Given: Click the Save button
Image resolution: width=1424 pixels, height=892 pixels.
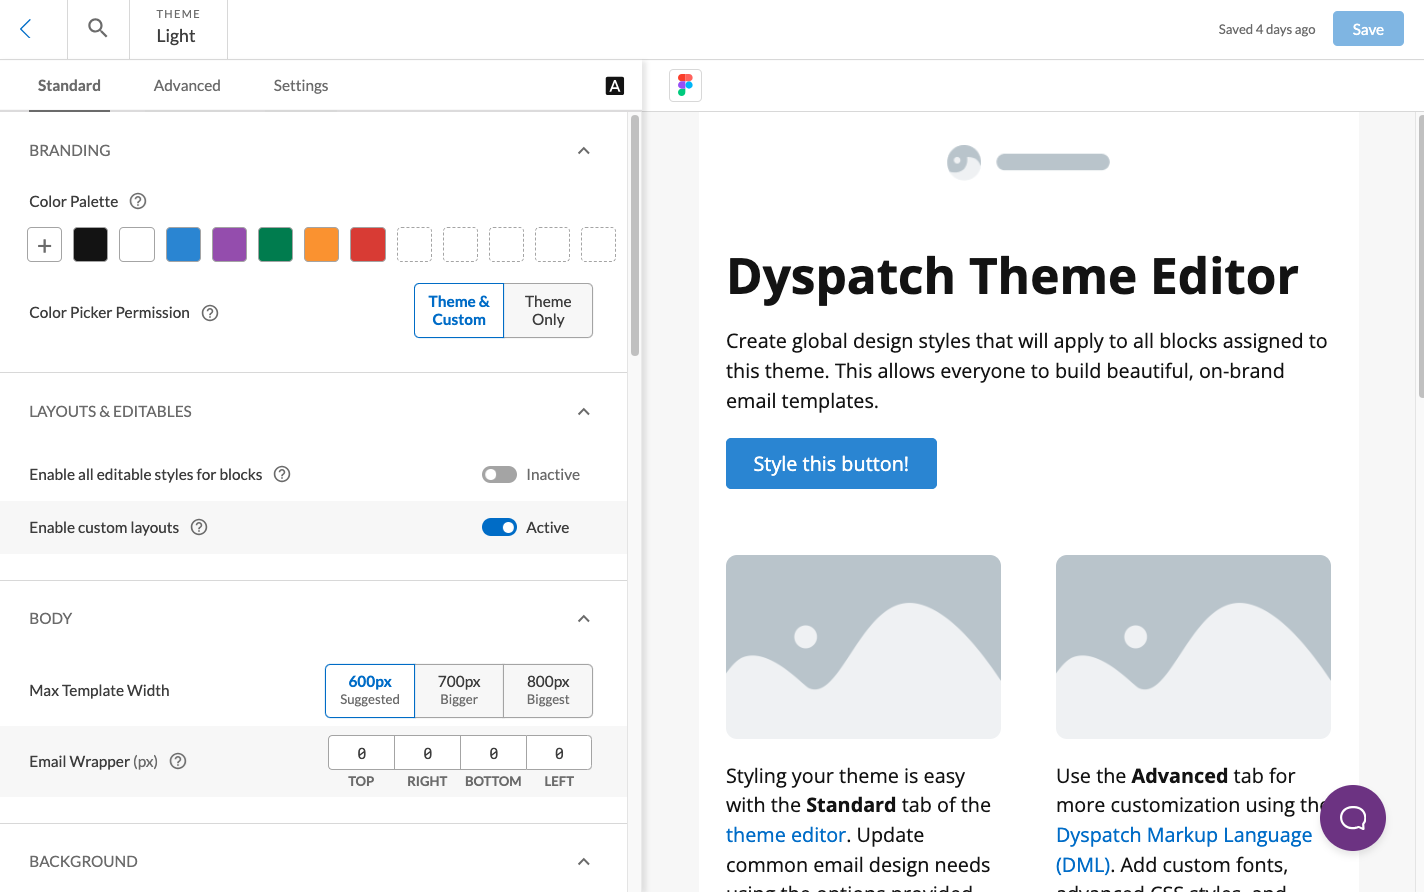Looking at the screenshot, I should (1368, 29).
